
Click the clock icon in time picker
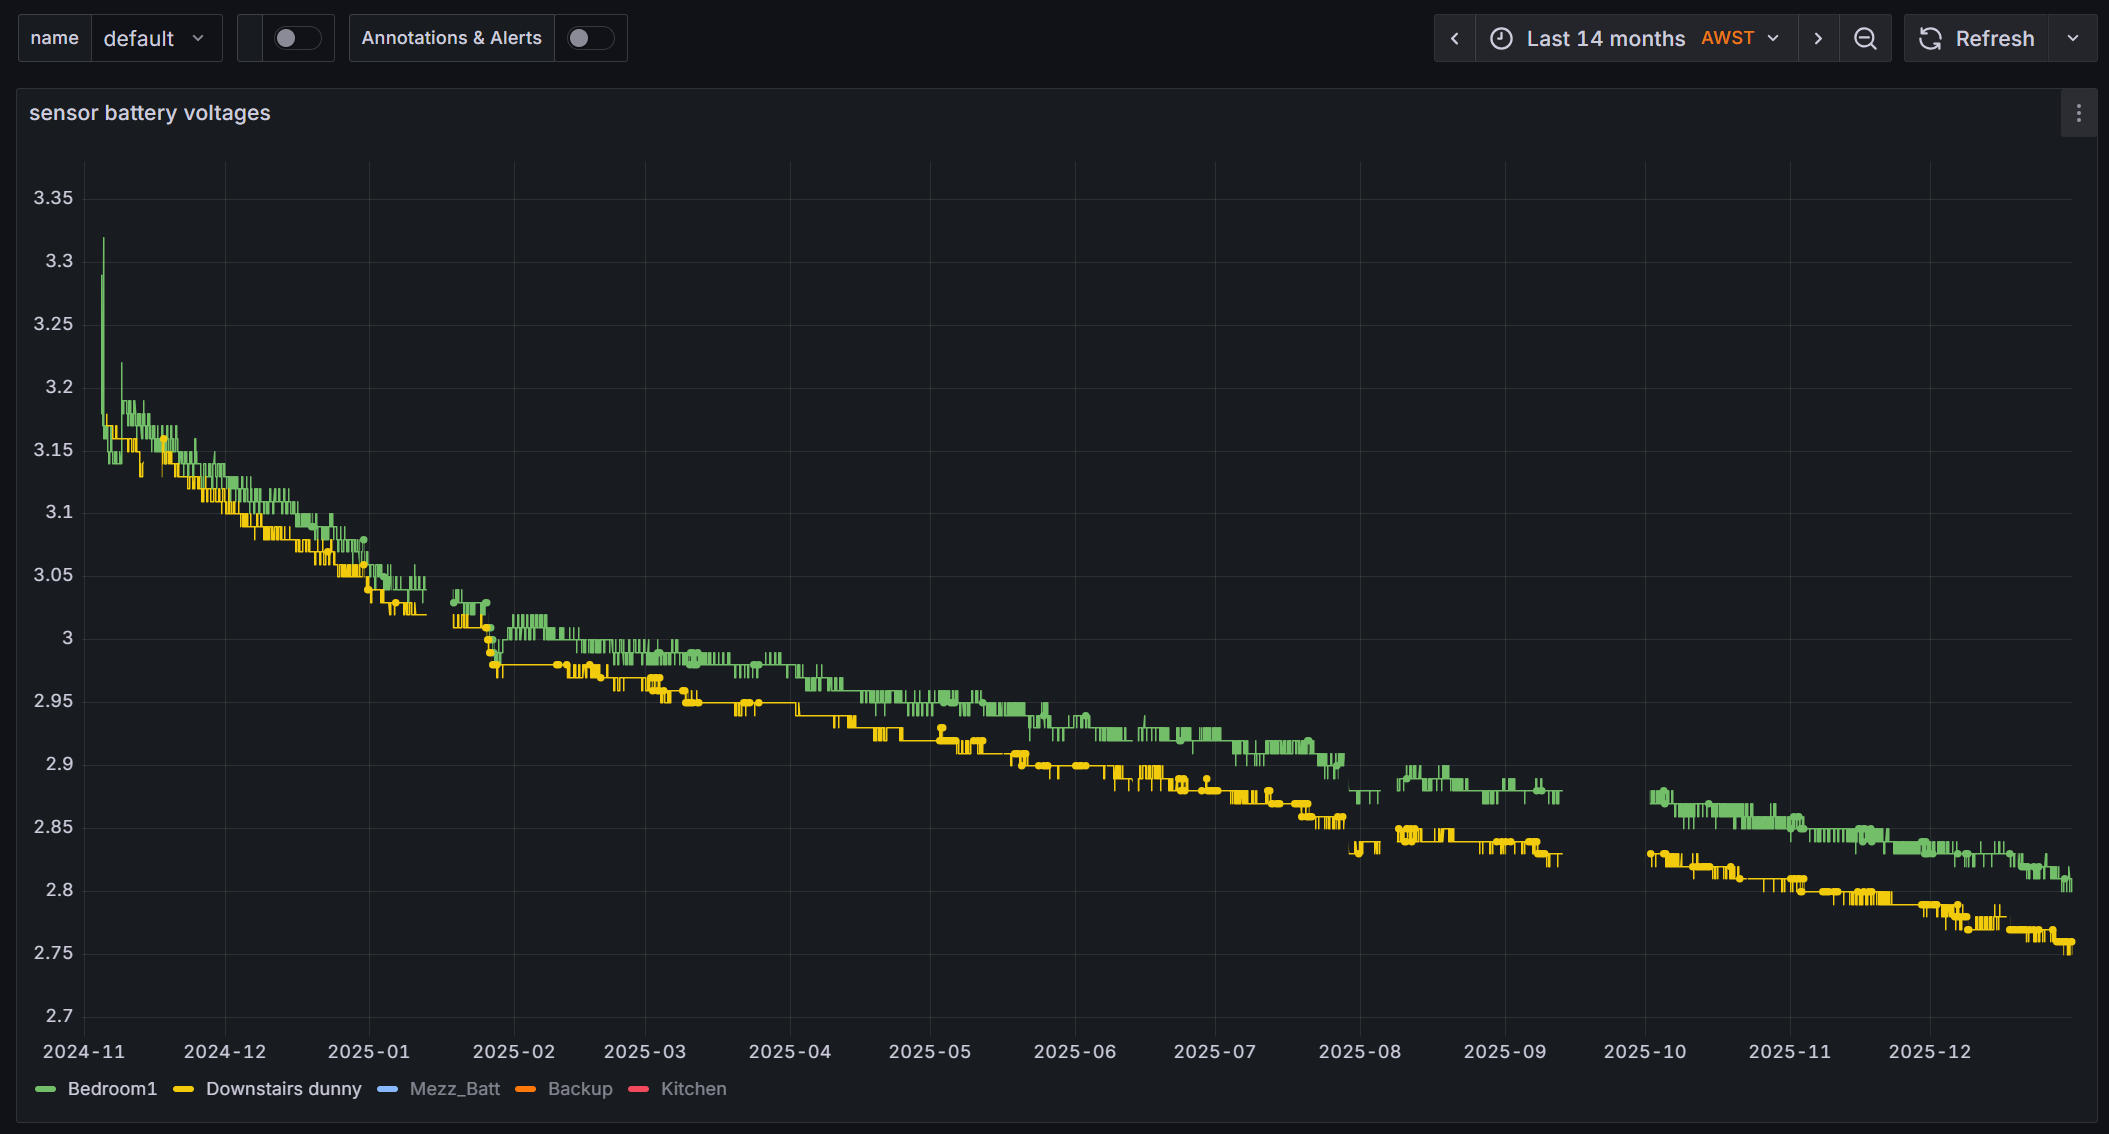pyautogui.click(x=1501, y=38)
